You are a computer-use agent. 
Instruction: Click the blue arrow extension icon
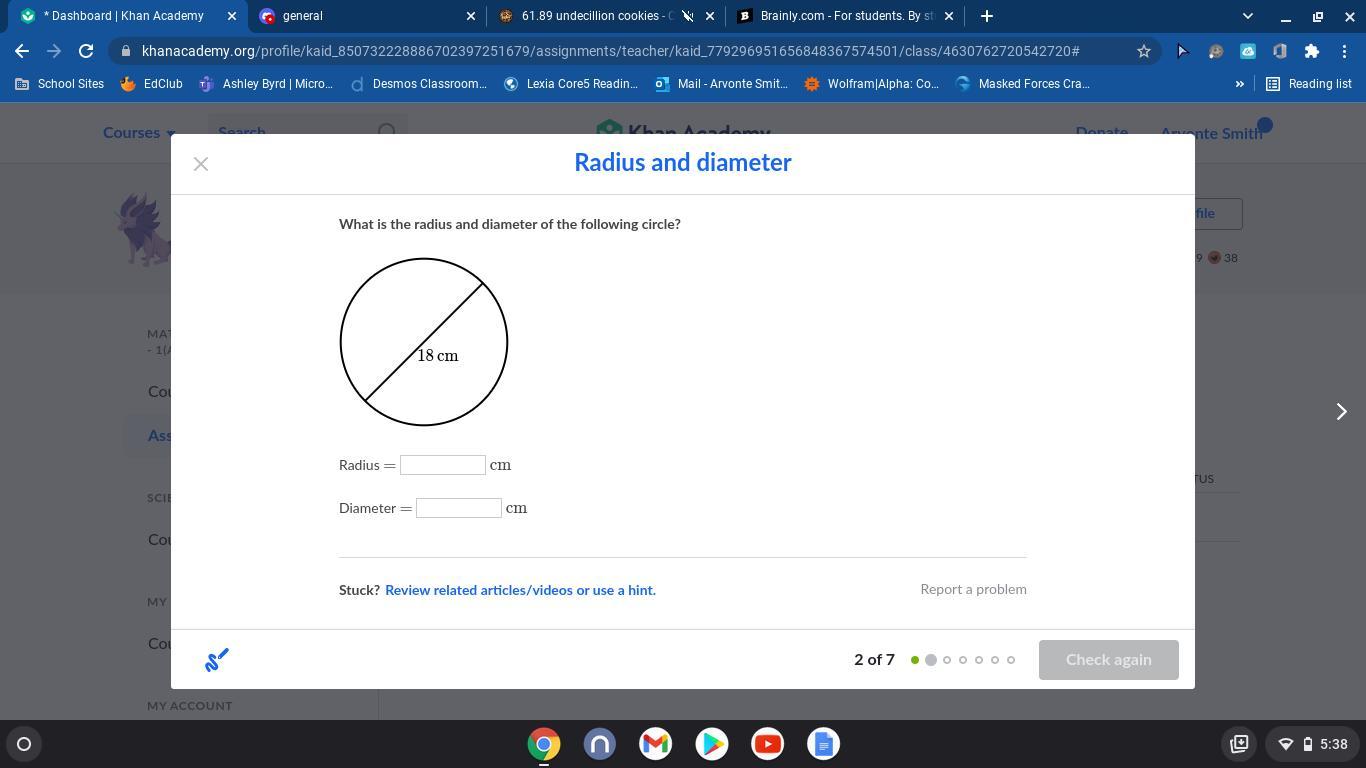[x=1182, y=51]
